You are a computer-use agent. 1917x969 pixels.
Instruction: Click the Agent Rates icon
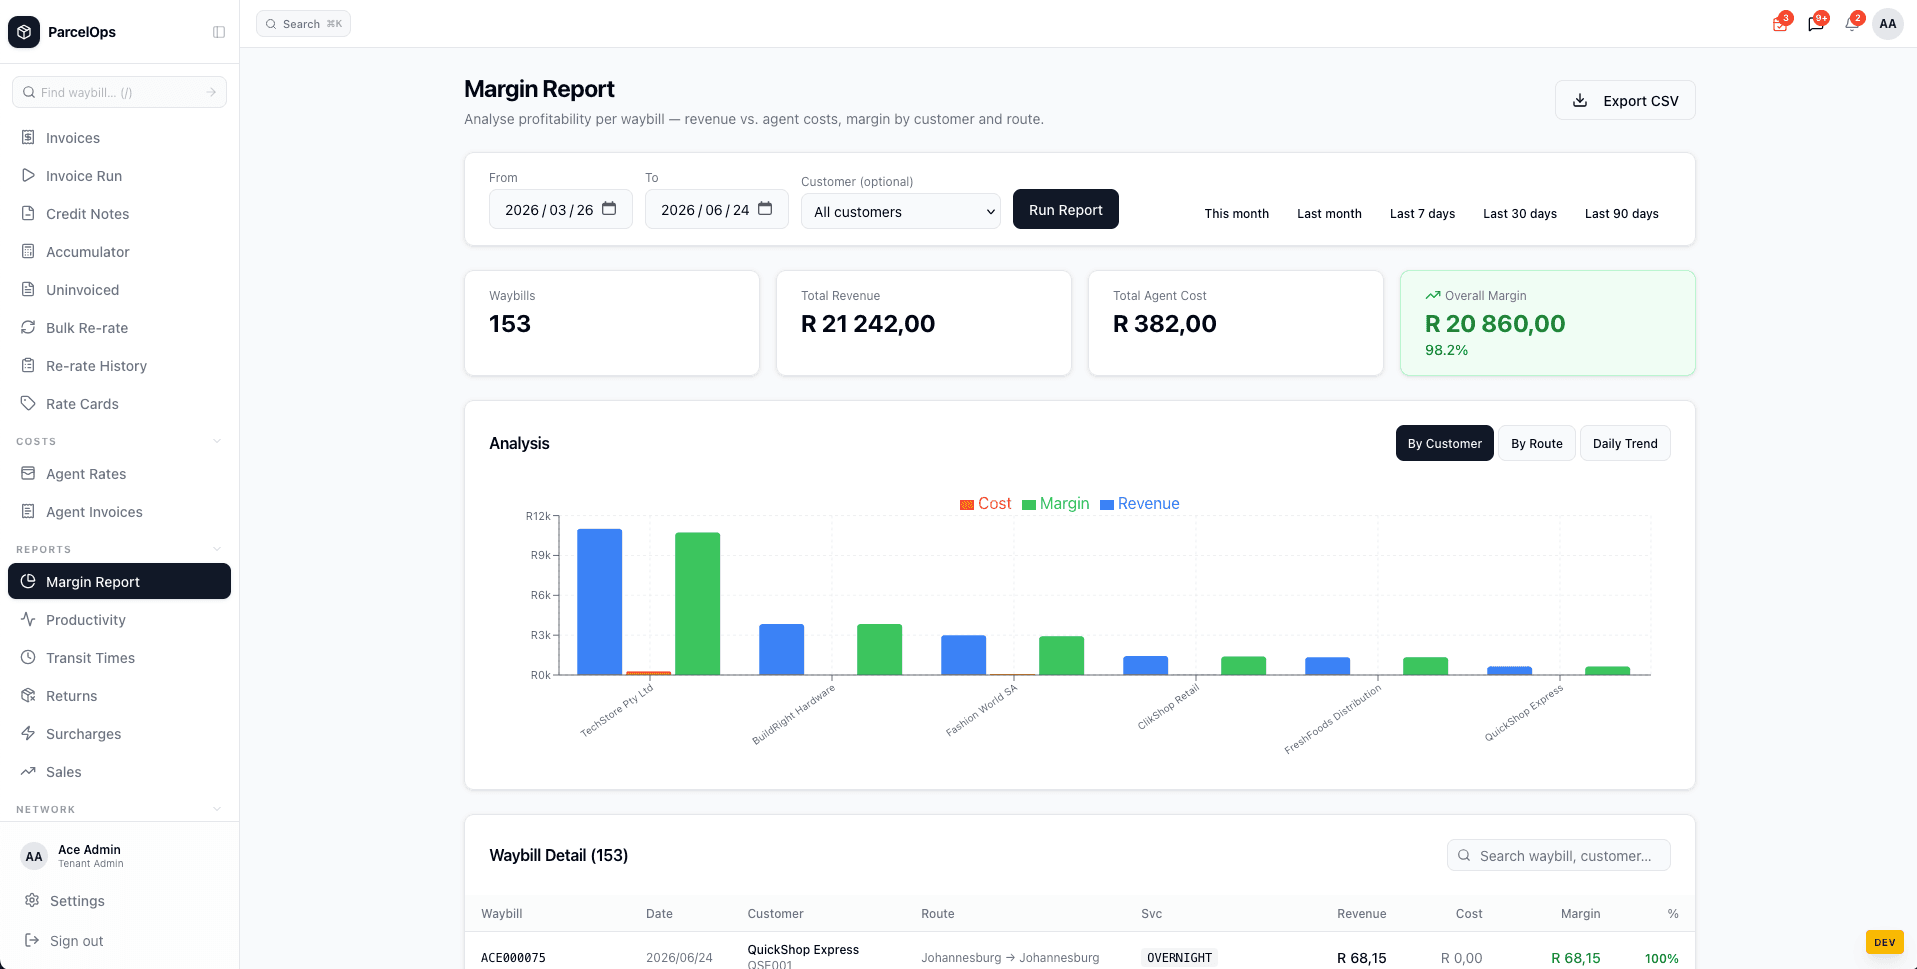28,473
